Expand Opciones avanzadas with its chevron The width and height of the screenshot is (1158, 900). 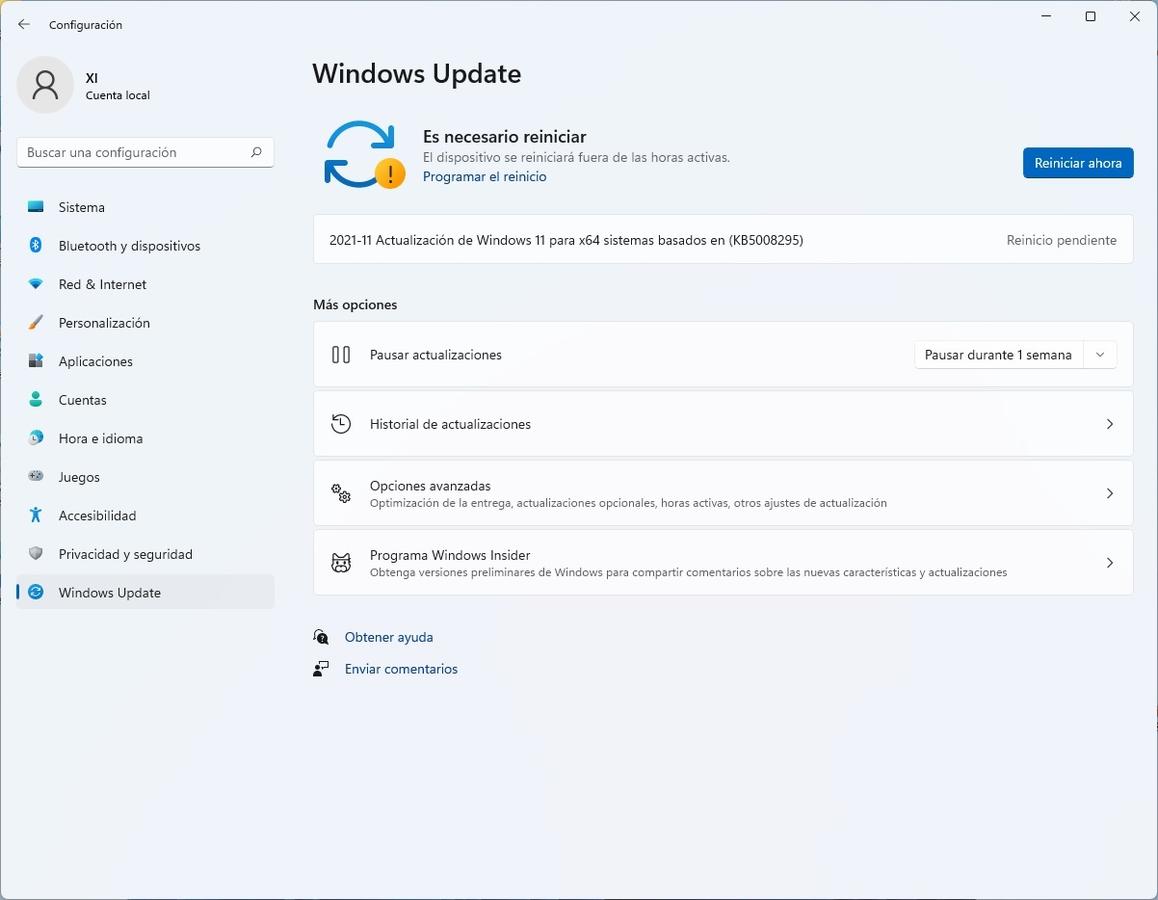pos(1109,494)
